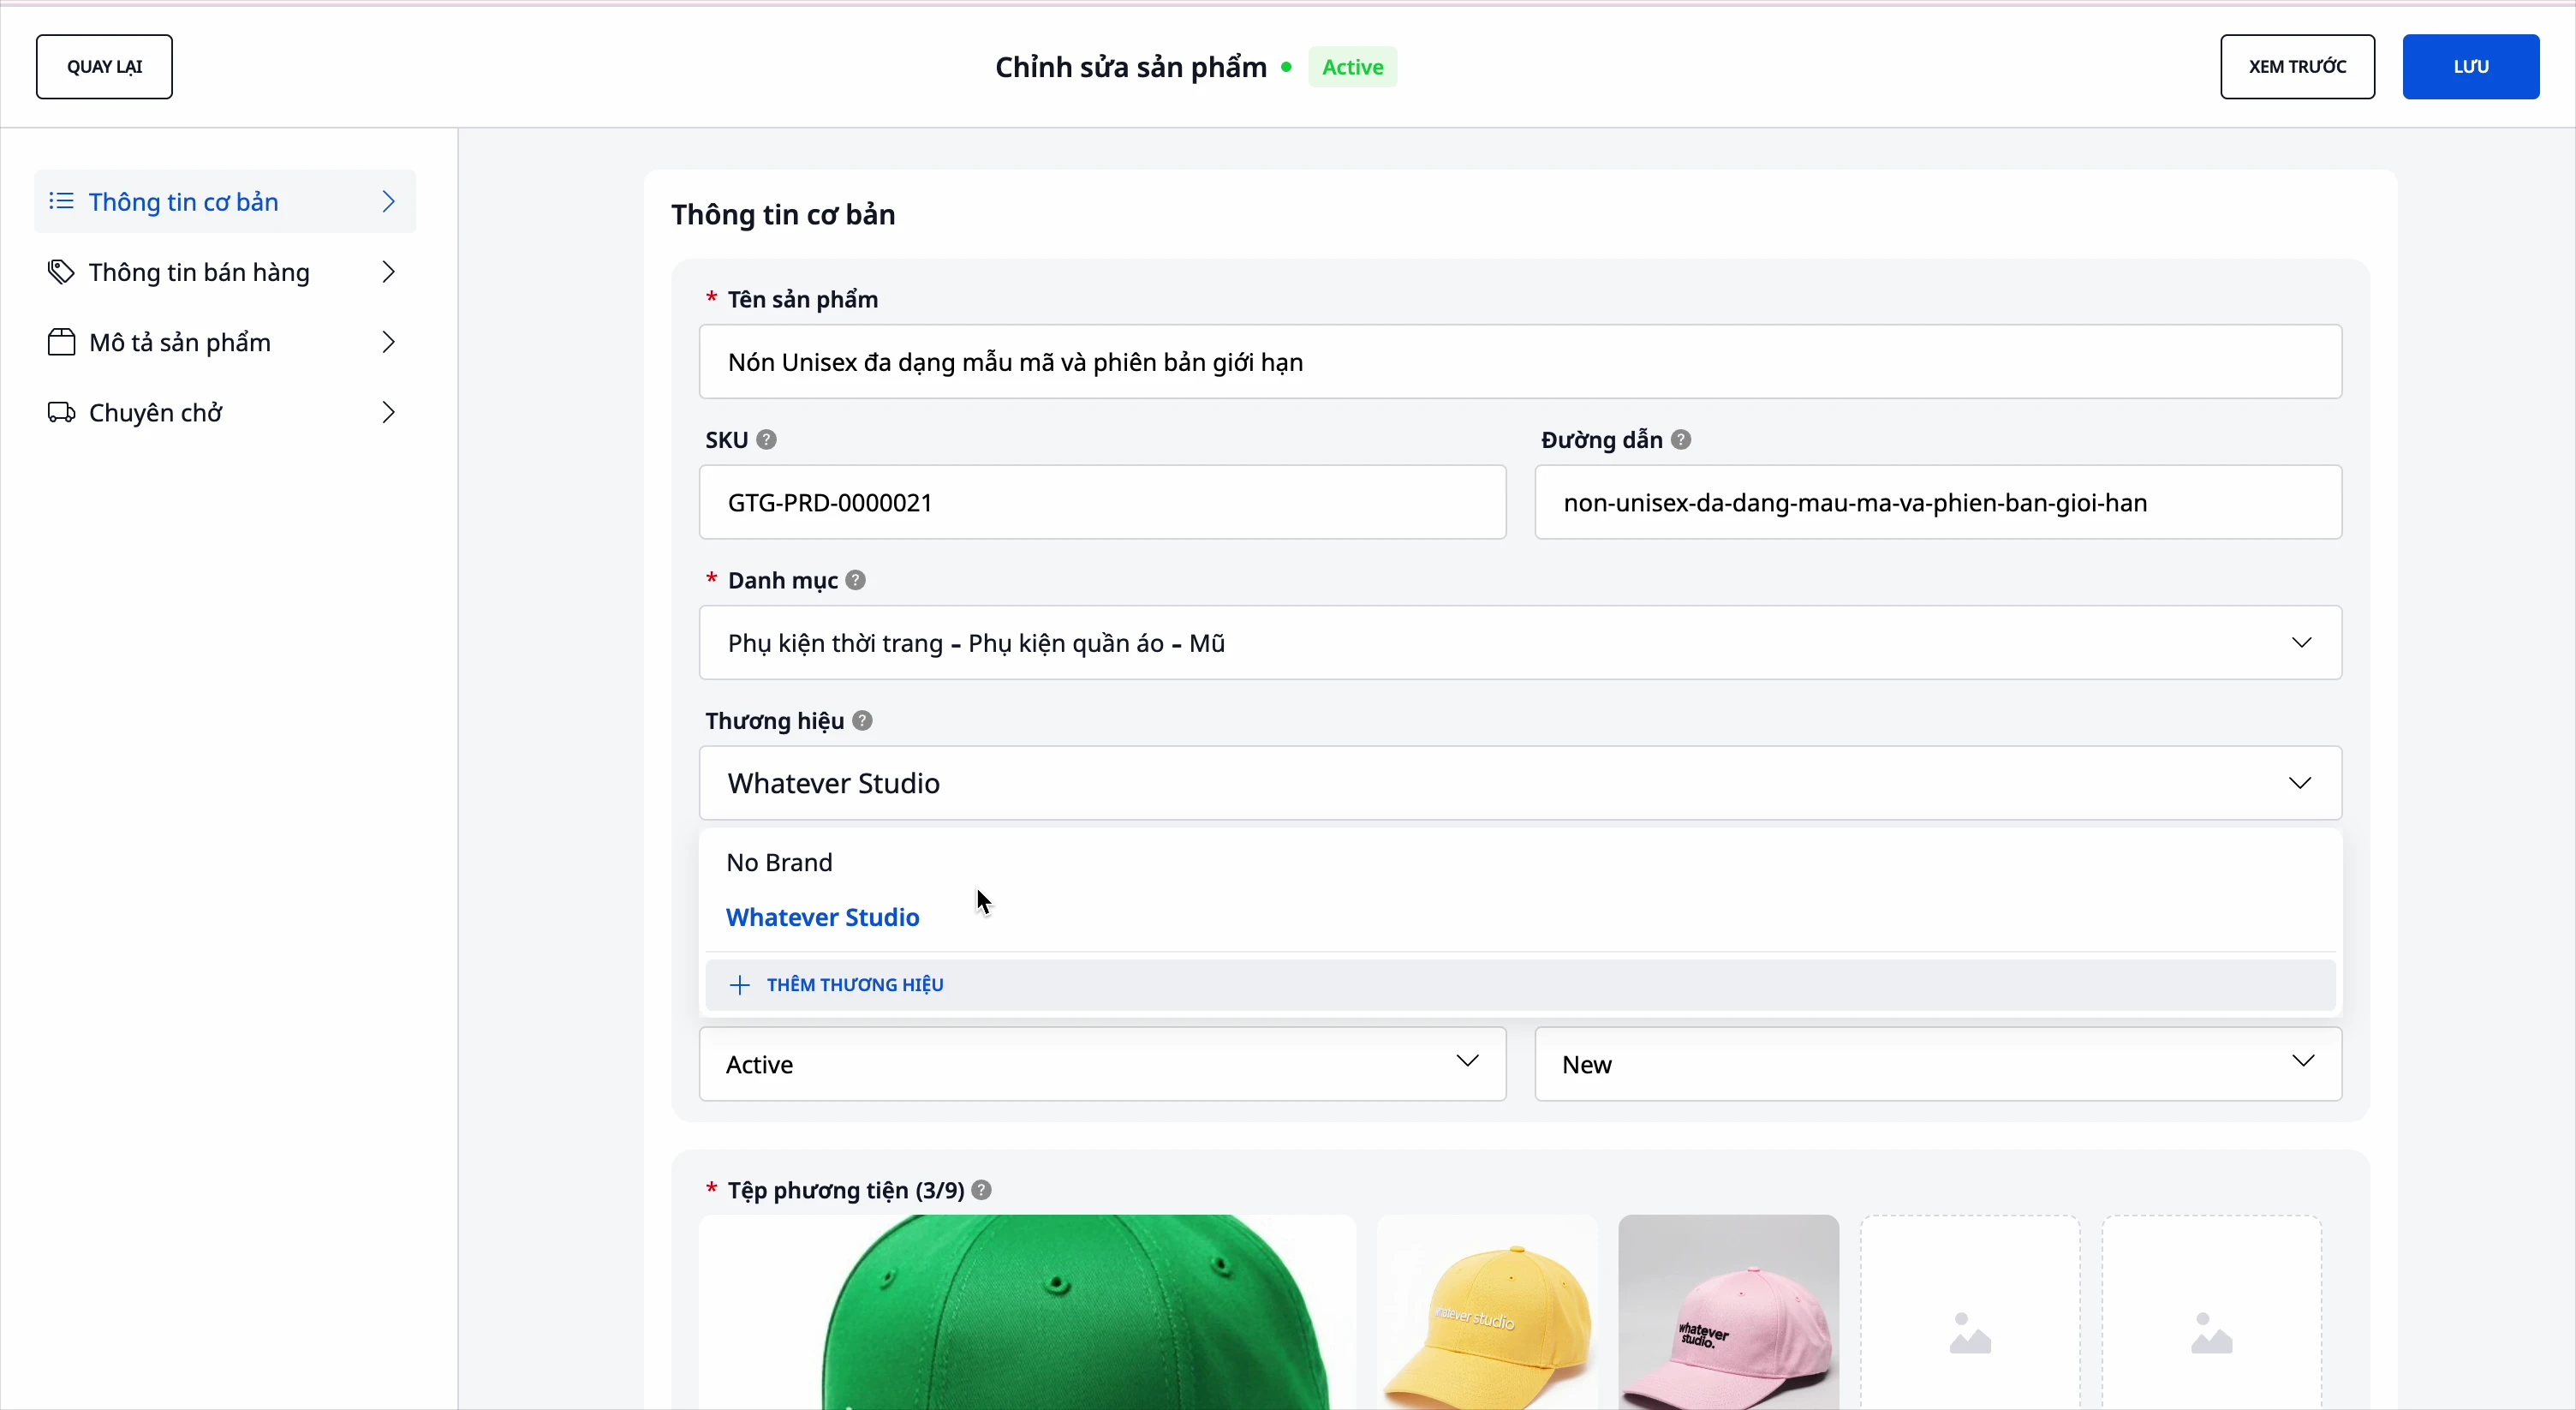Image resolution: width=2576 pixels, height=1410 pixels.
Task: Choose Whatever Studio in brand list
Action: 823,918
